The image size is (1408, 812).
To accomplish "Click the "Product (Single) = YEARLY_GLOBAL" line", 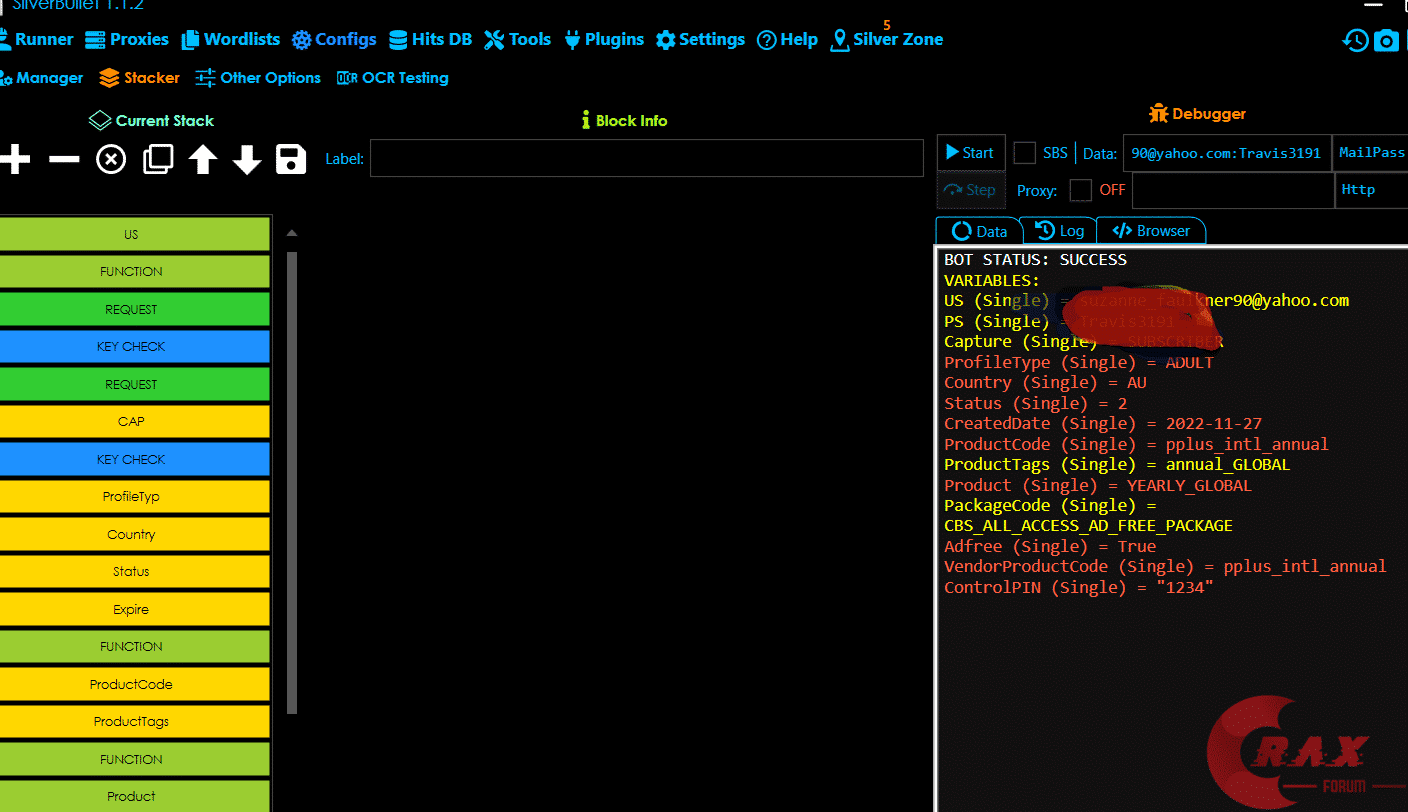I will coord(1098,486).
